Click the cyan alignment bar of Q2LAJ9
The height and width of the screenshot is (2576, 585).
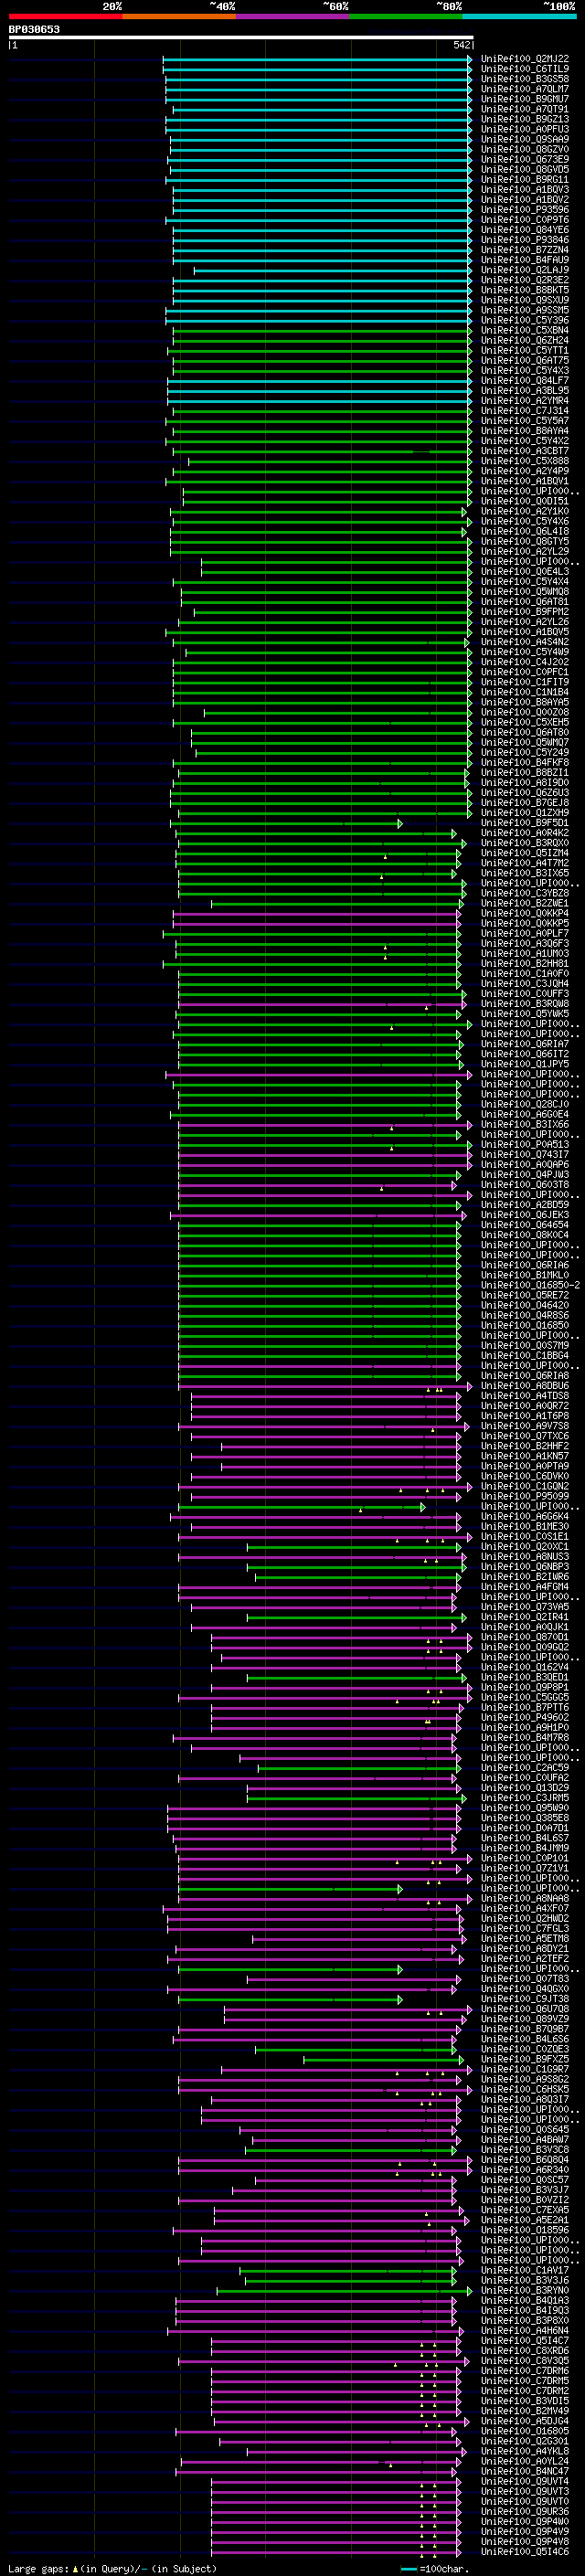pyautogui.click(x=332, y=270)
